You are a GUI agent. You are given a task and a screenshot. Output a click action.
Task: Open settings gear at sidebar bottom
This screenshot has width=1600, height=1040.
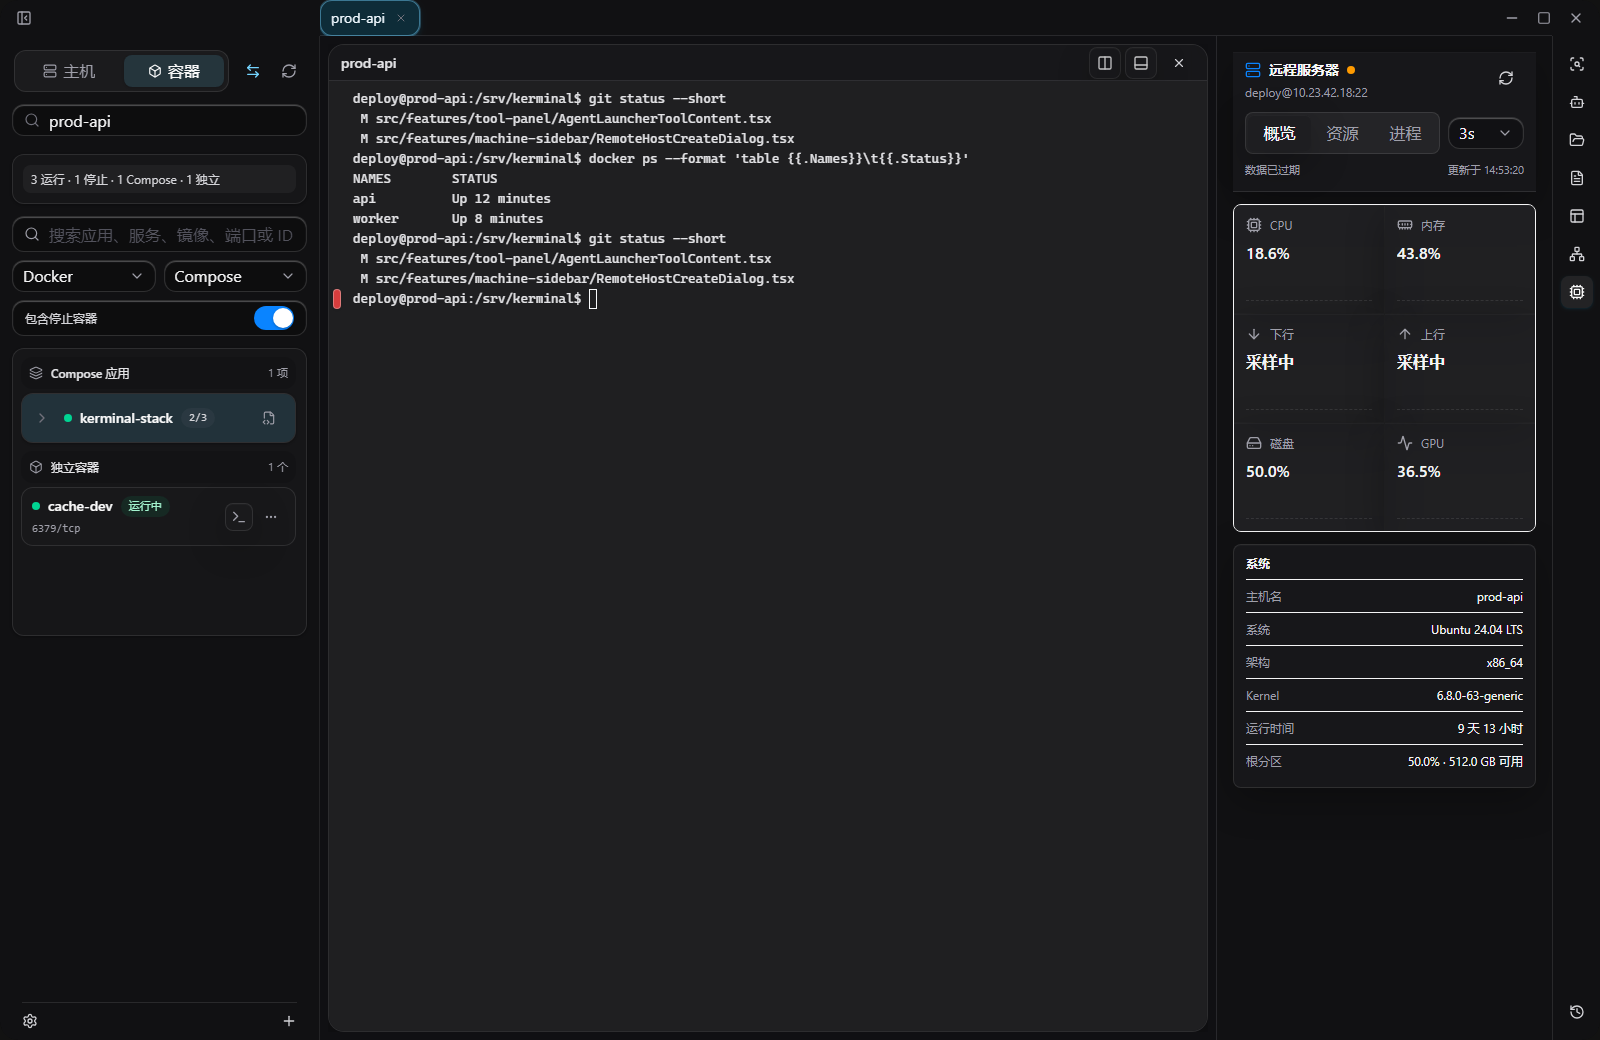pos(30,1021)
